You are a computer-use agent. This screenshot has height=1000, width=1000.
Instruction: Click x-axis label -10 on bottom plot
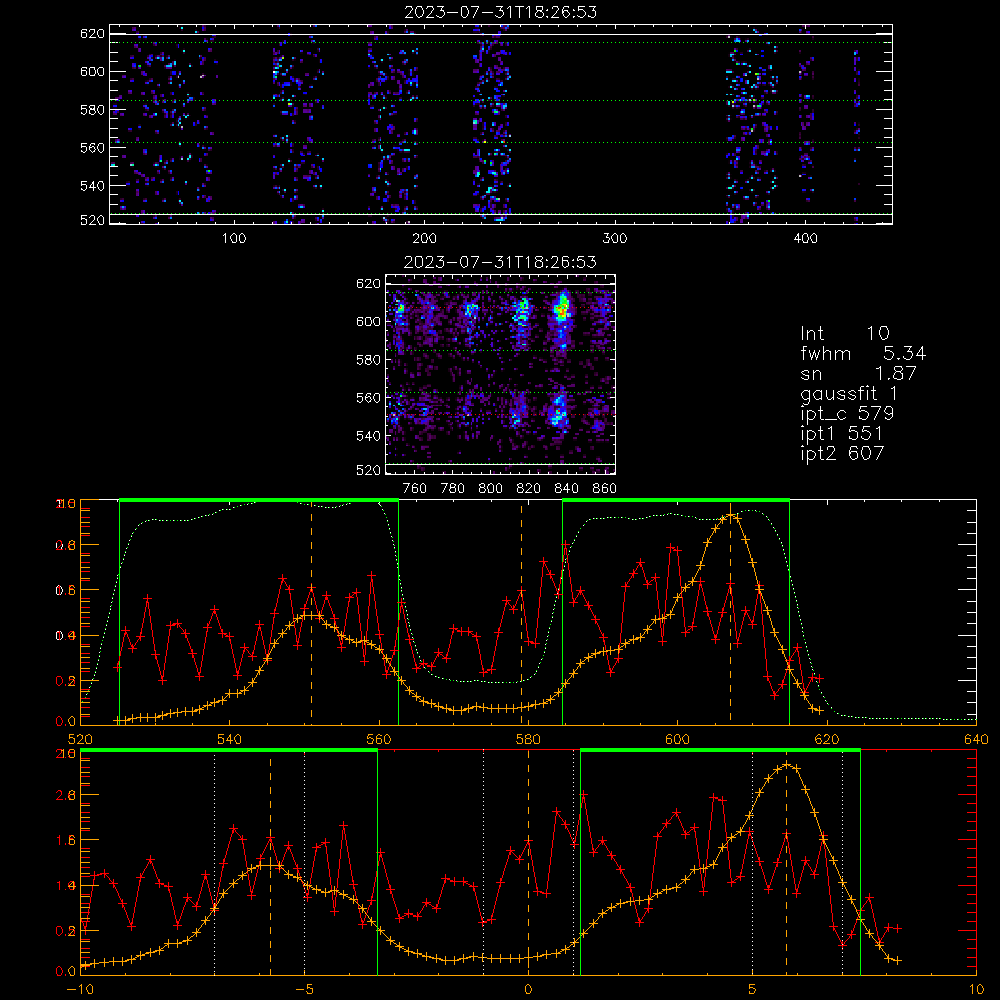tap(80, 990)
